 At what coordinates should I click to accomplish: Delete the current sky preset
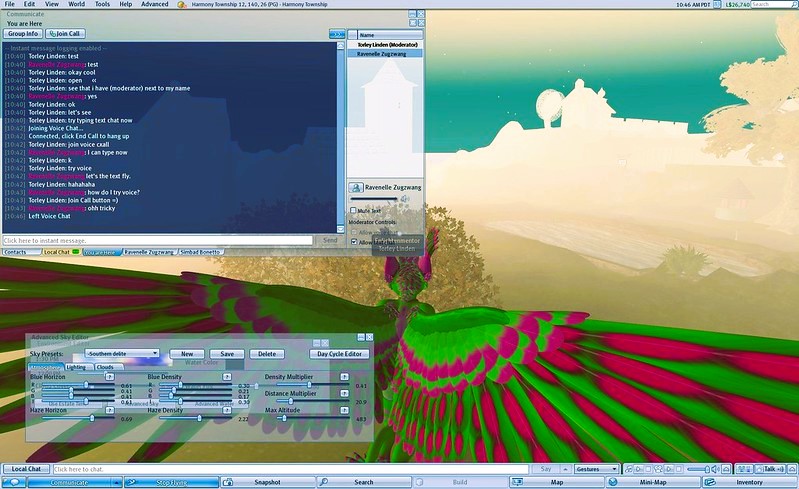pos(267,354)
